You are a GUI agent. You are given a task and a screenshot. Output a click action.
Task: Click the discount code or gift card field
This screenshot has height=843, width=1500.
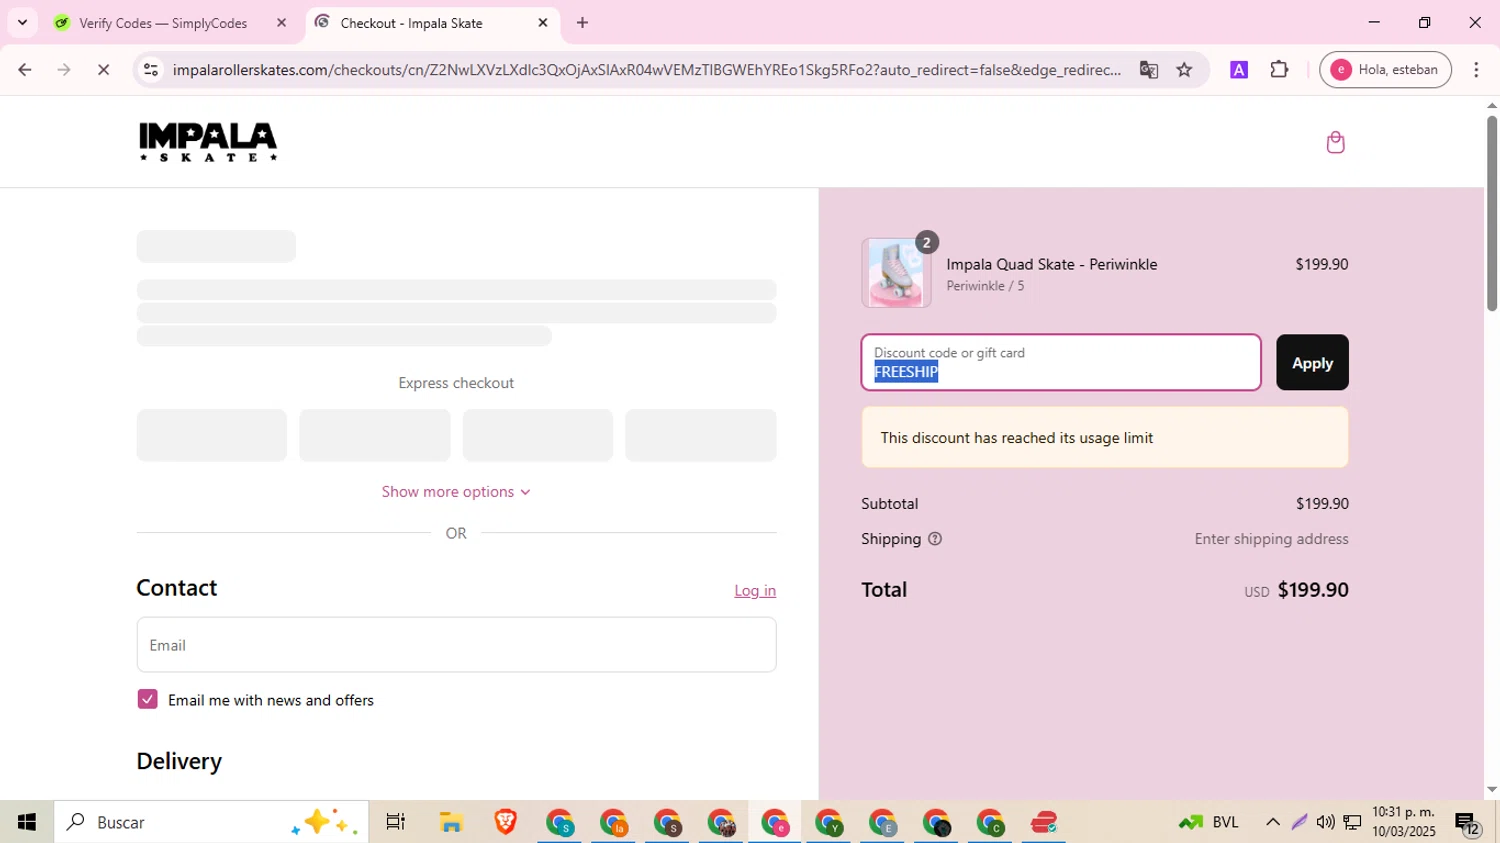point(1061,363)
